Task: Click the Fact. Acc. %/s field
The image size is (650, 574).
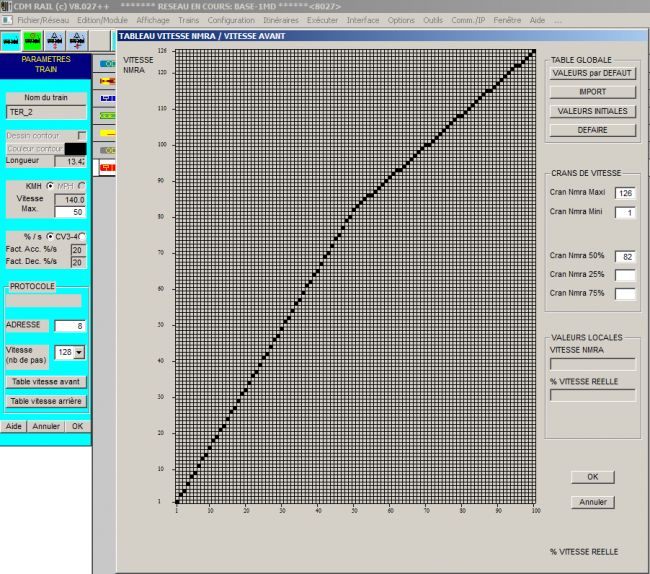Action: click(78, 250)
